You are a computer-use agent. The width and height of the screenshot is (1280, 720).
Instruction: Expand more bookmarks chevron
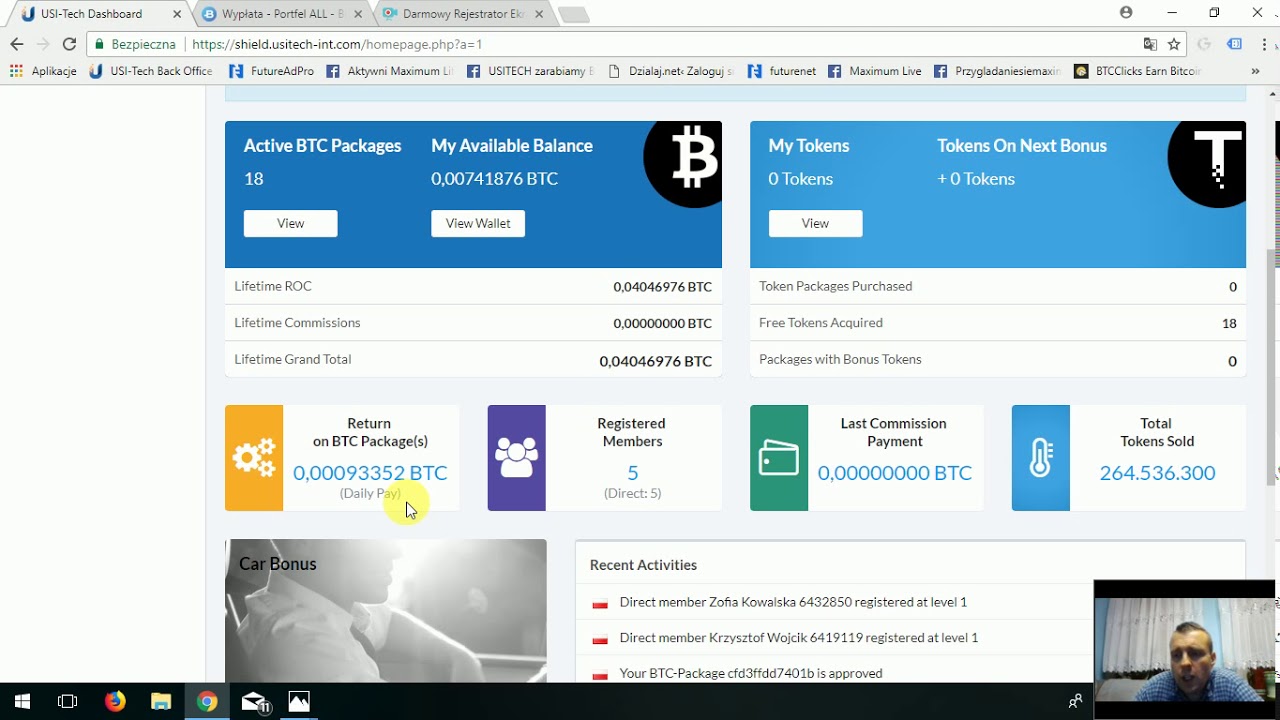[x=1255, y=71]
